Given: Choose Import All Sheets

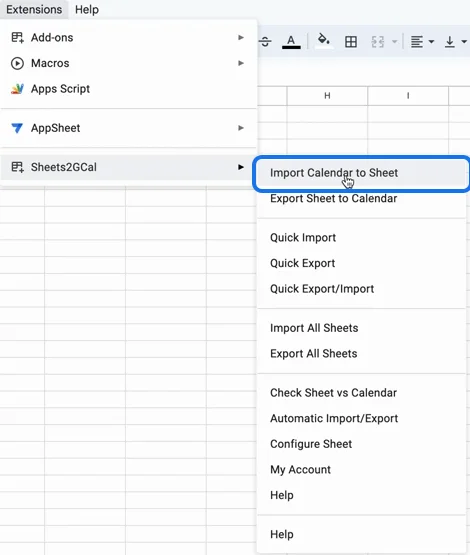Looking at the screenshot, I should pos(361,328).
